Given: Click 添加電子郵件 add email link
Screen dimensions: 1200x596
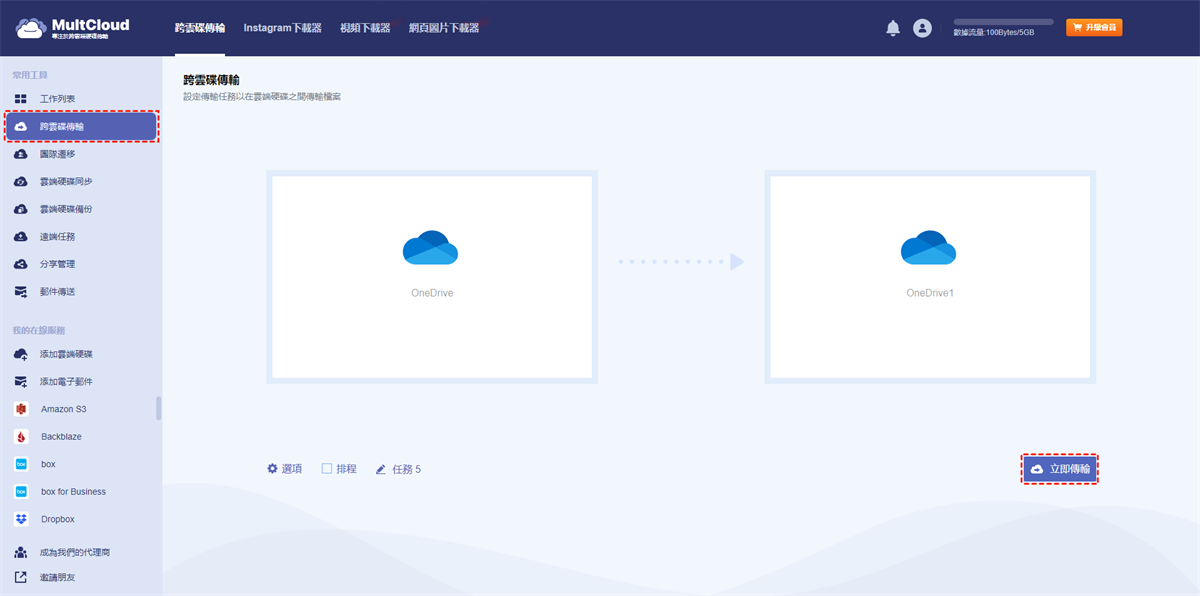Looking at the screenshot, I should click(x=66, y=382).
